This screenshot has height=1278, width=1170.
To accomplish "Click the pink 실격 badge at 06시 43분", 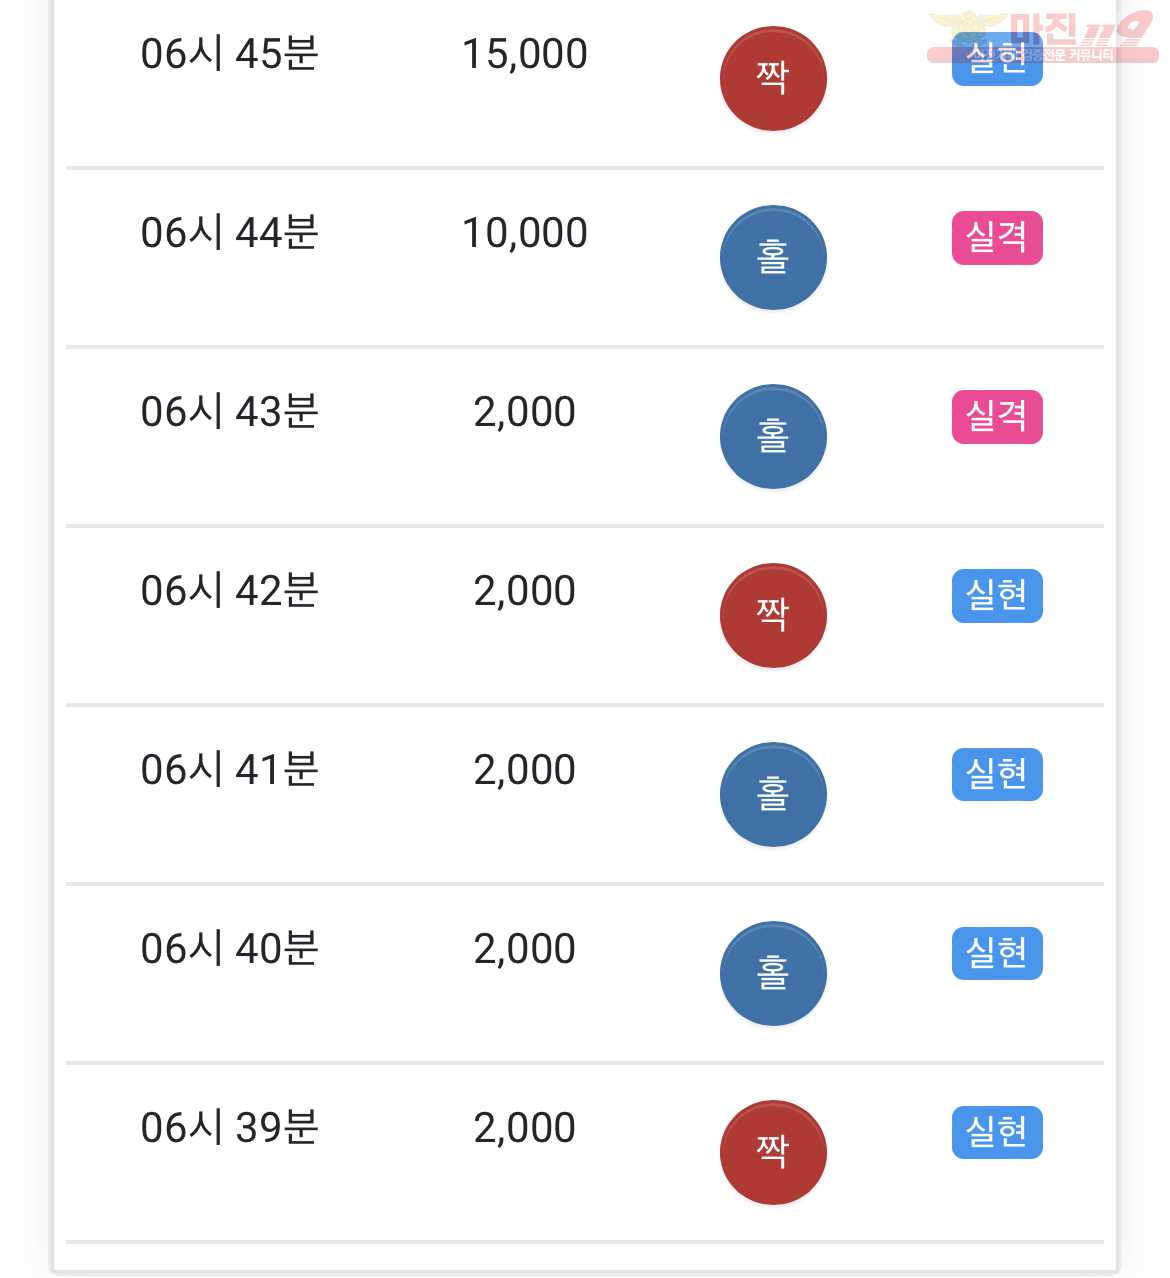I will point(997,417).
